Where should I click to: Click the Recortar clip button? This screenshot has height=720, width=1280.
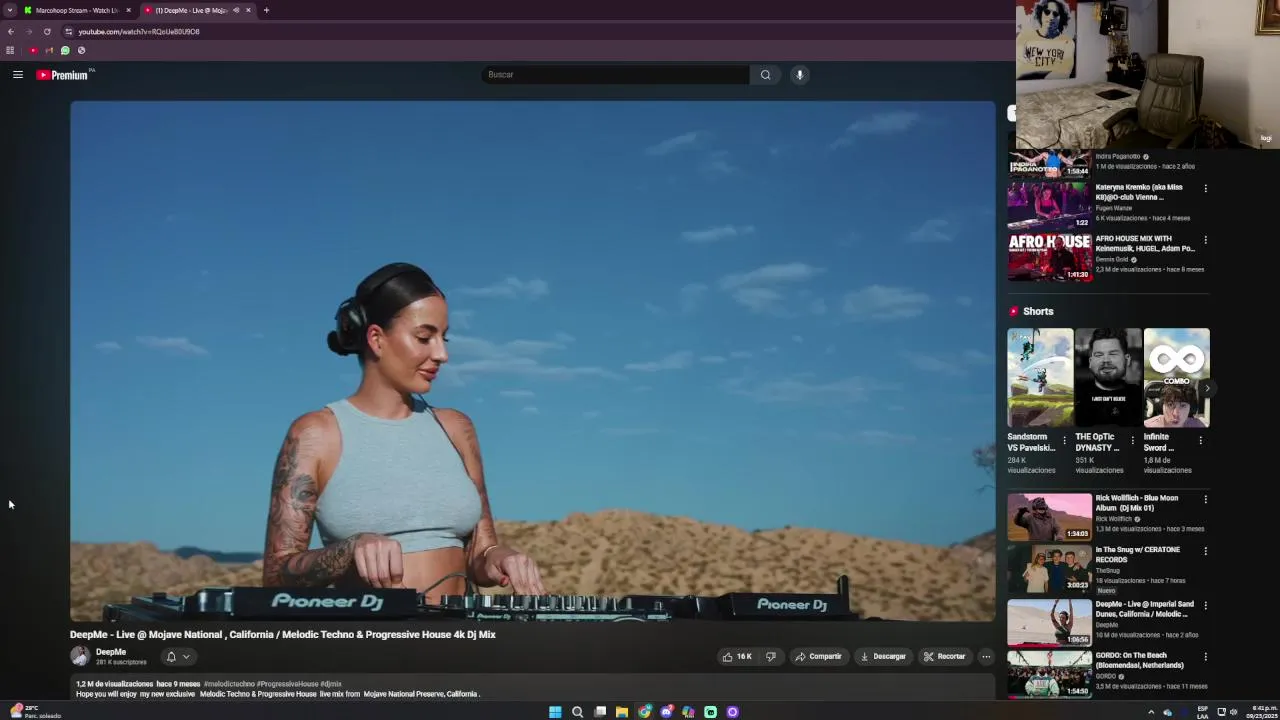[944, 656]
